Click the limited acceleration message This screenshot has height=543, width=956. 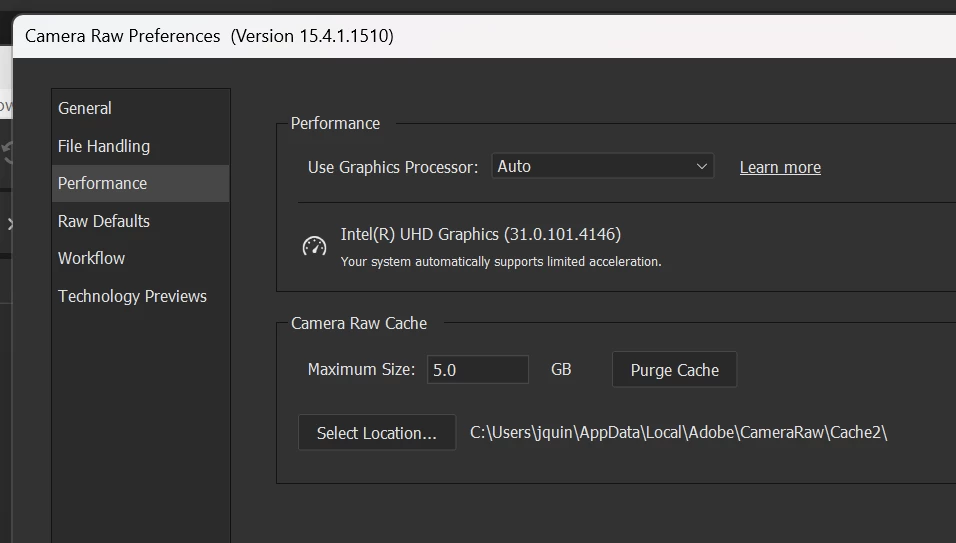(501, 262)
